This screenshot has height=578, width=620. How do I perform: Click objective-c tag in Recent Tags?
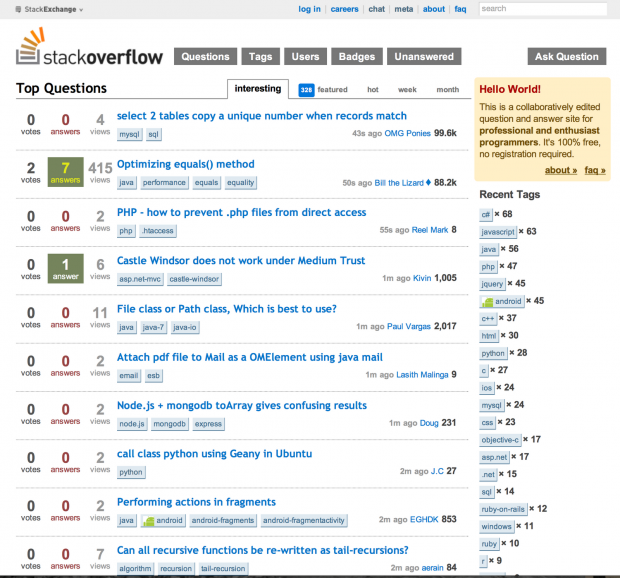(500, 440)
